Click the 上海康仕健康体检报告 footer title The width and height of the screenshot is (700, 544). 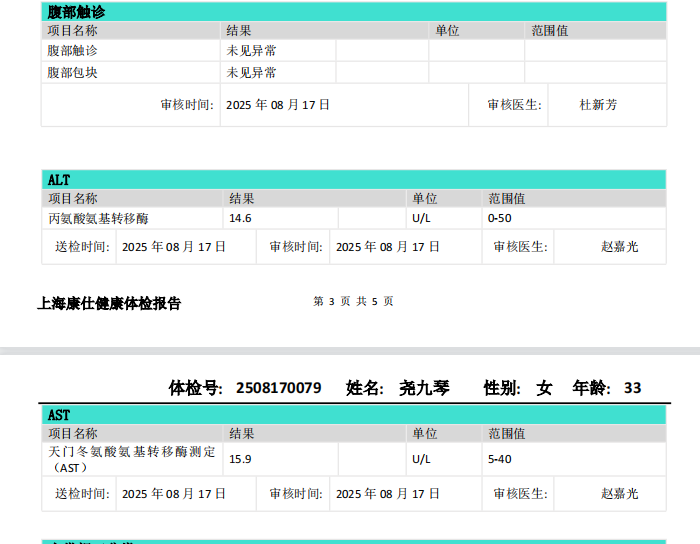(x=109, y=303)
